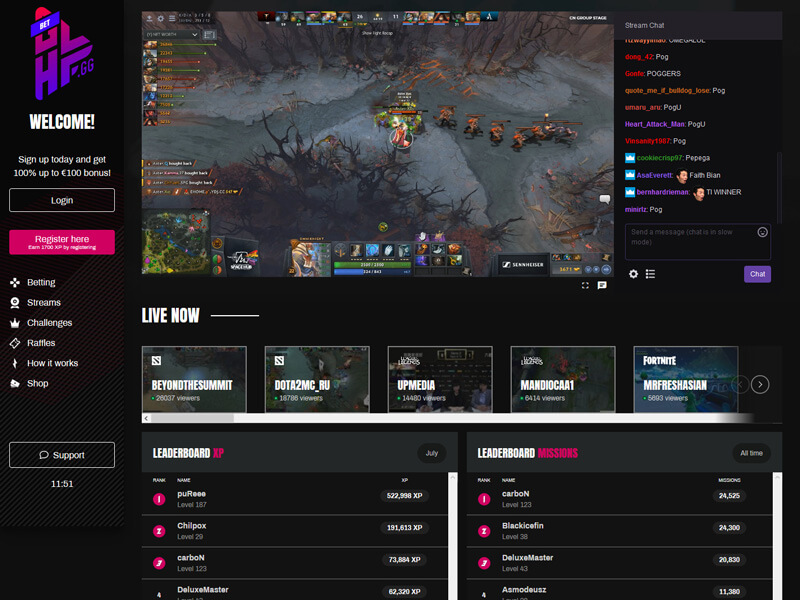This screenshot has height=600, width=800.
Task: Click the Leaderboard XP vertical scrollbar
Action: [453, 536]
